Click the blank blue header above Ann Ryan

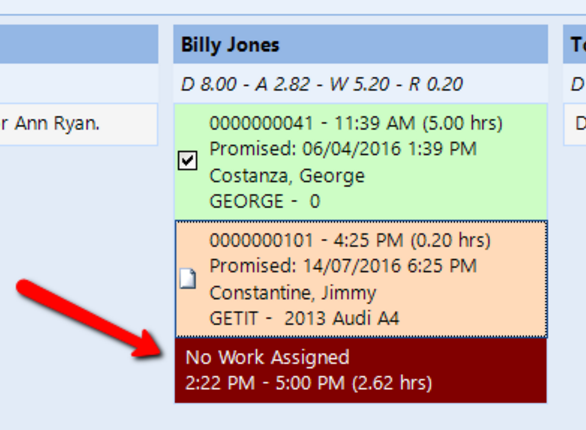tap(79, 44)
